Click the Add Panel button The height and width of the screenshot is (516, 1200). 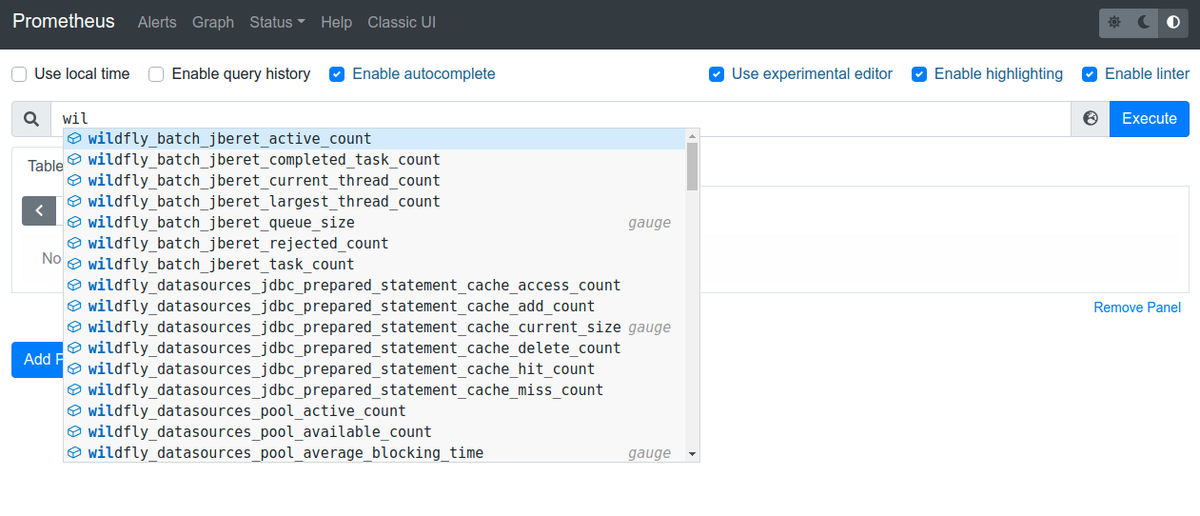(38, 360)
